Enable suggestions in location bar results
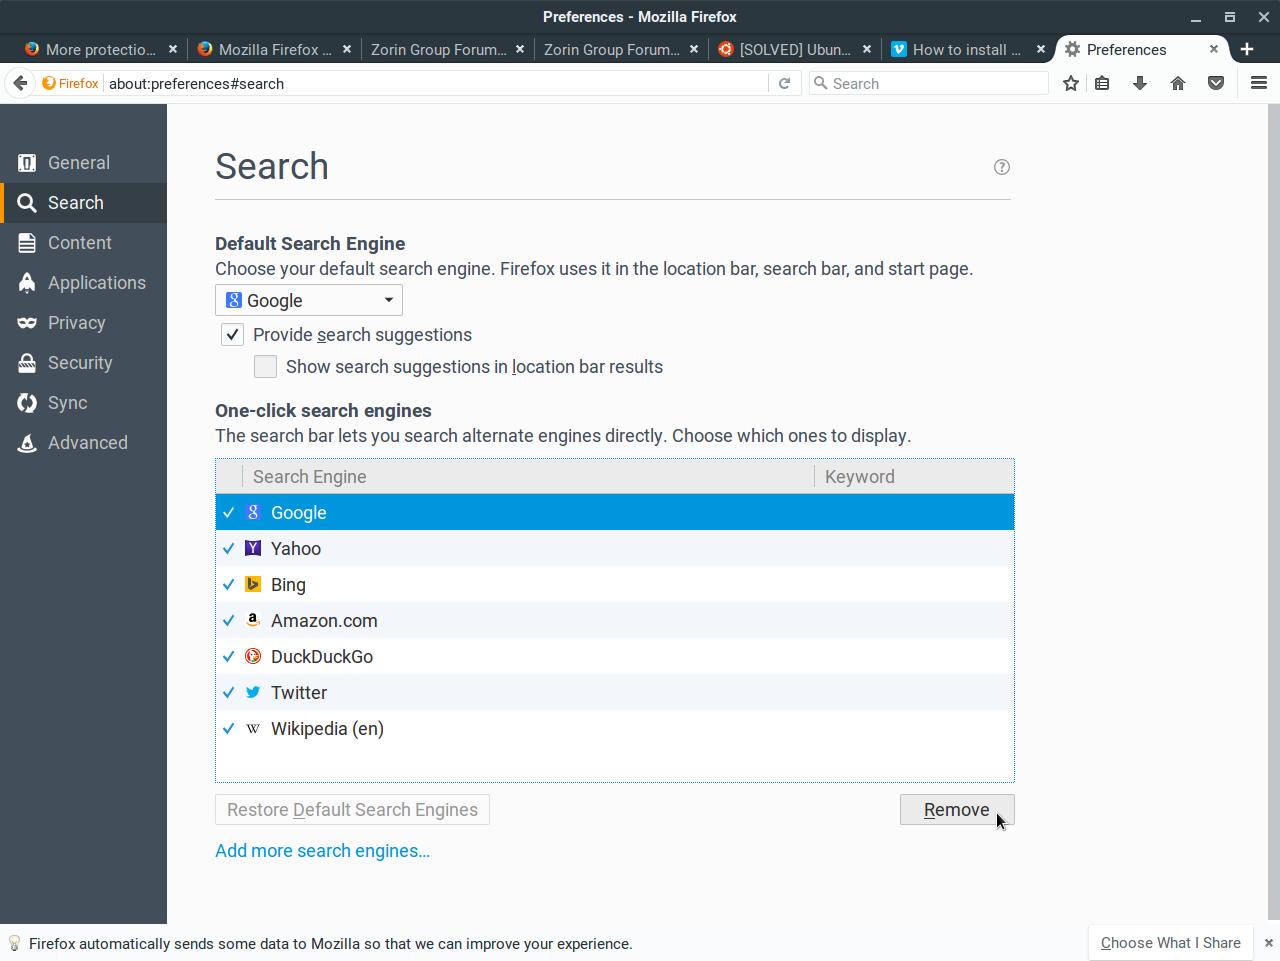 265,367
